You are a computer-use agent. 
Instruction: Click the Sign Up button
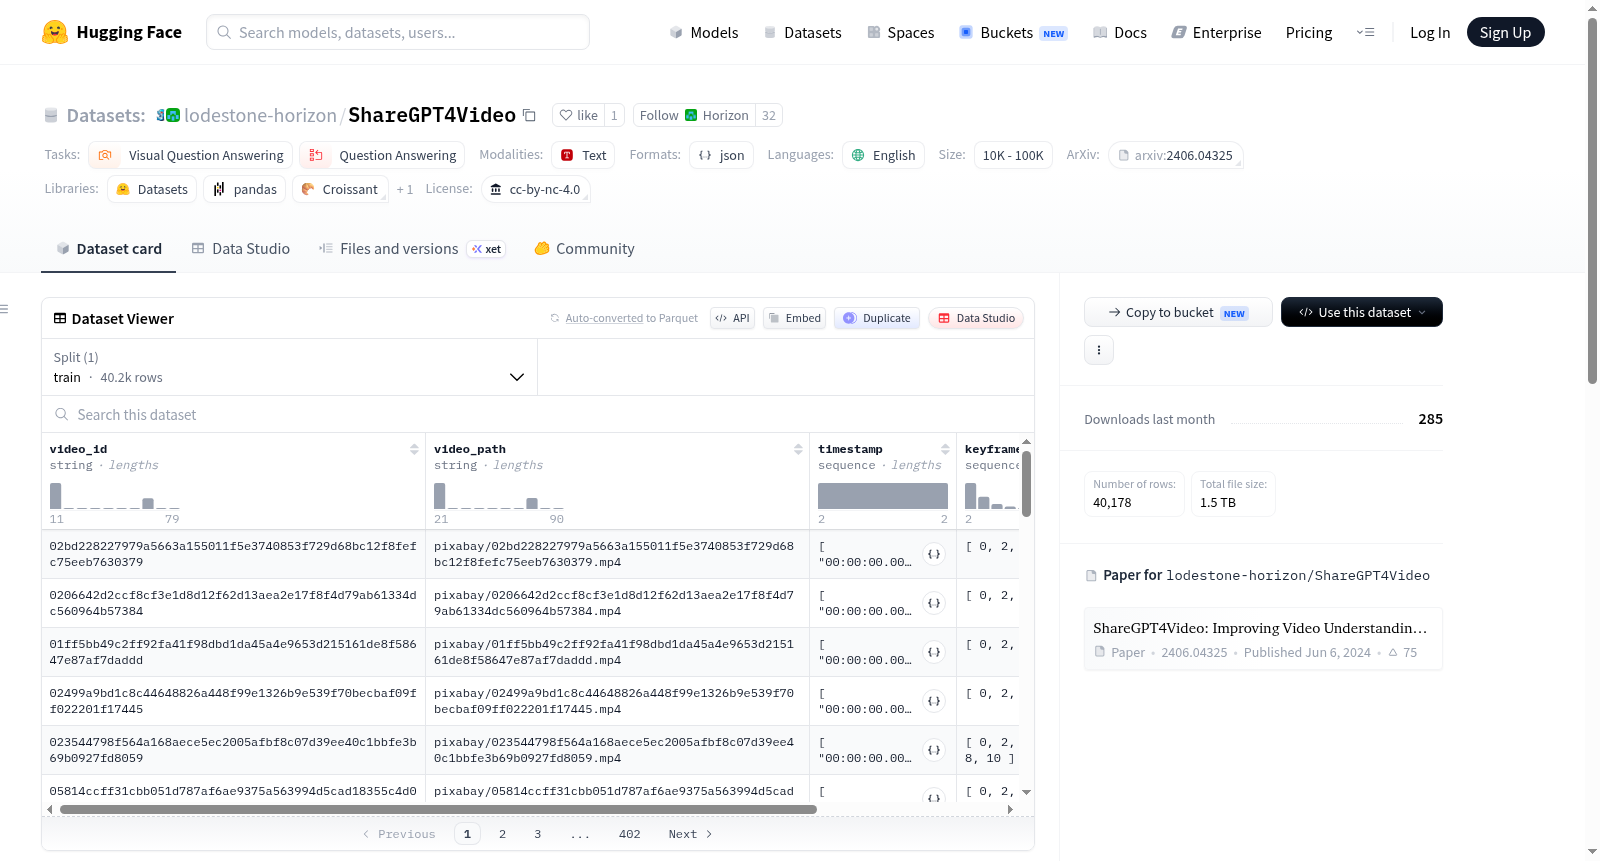coord(1505,32)
